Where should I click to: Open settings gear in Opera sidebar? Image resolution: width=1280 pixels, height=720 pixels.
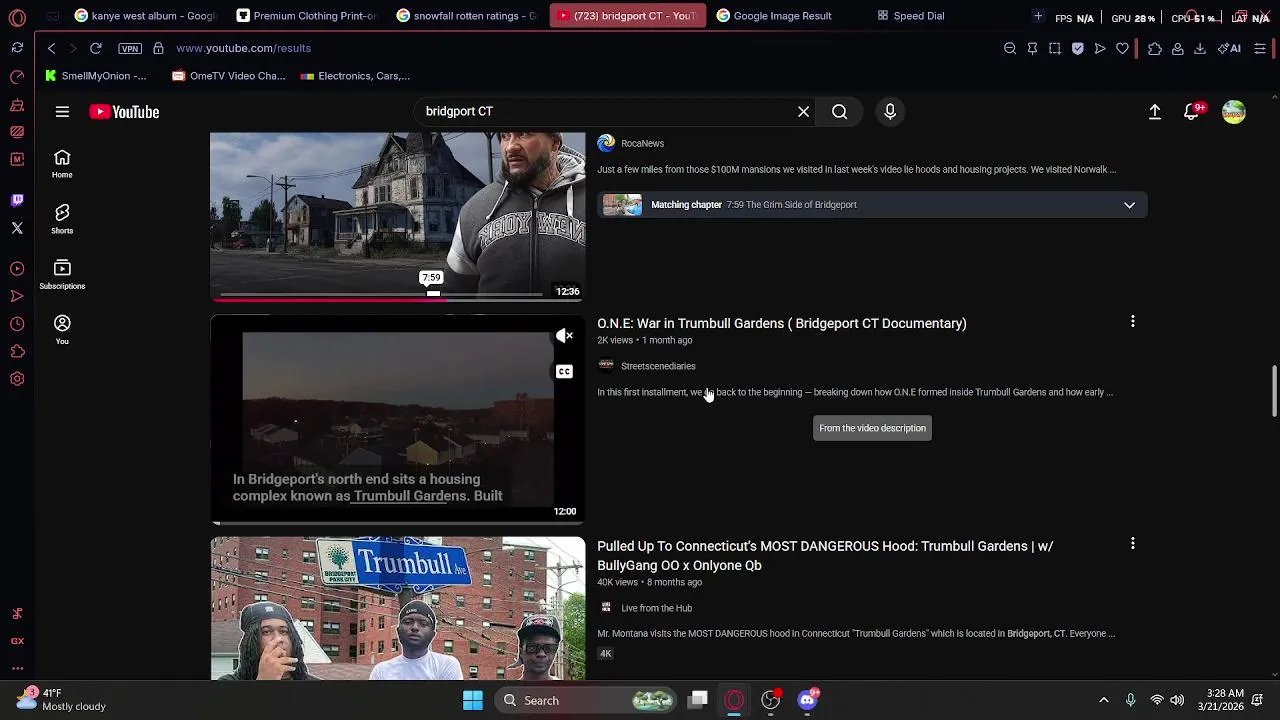pos(17,379)
